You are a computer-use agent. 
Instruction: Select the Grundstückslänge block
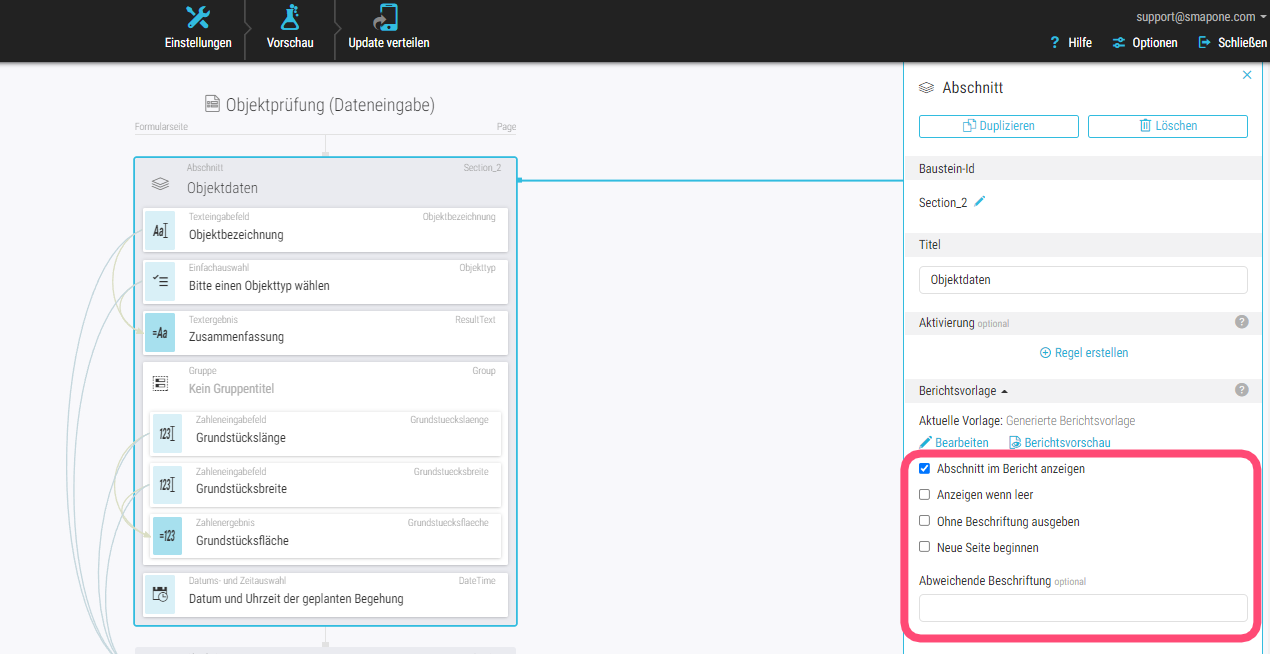pos(326,433)
